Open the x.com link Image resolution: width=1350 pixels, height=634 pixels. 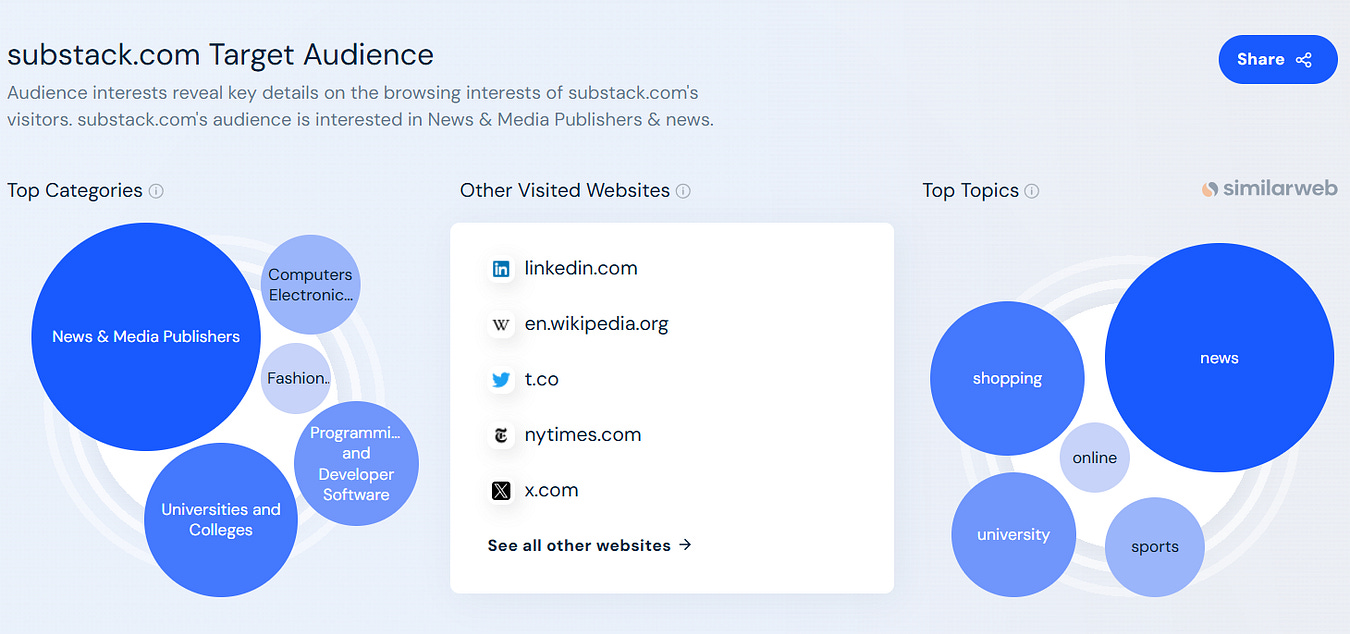coord(551,490)
